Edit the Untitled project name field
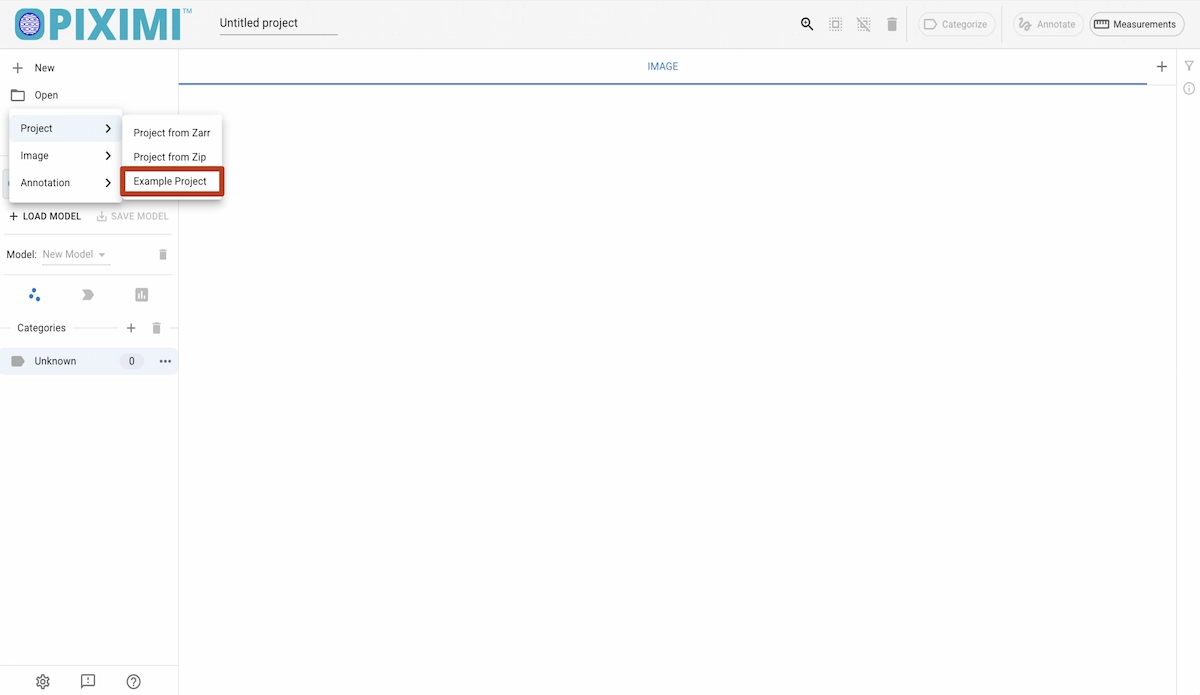 point(278,23)
